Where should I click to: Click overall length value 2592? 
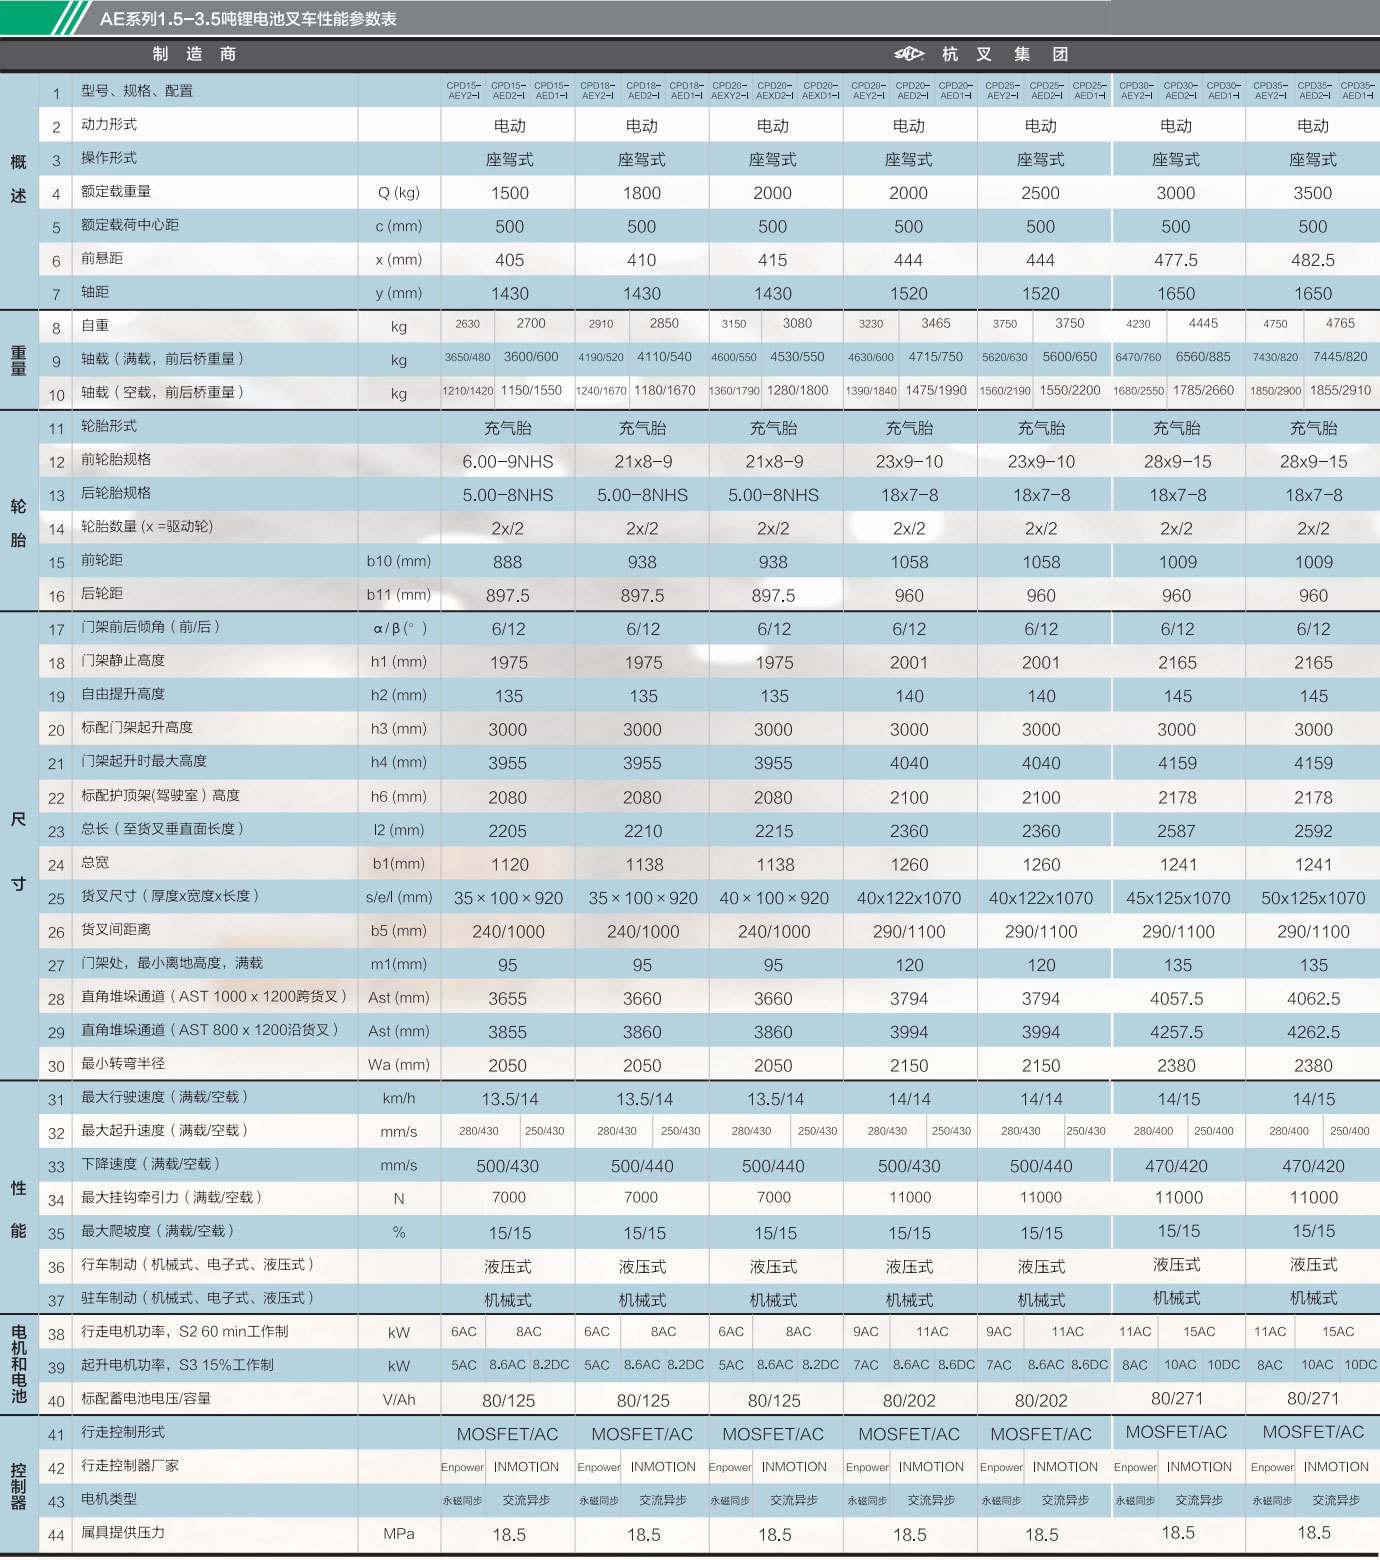tap(1313, 831)
